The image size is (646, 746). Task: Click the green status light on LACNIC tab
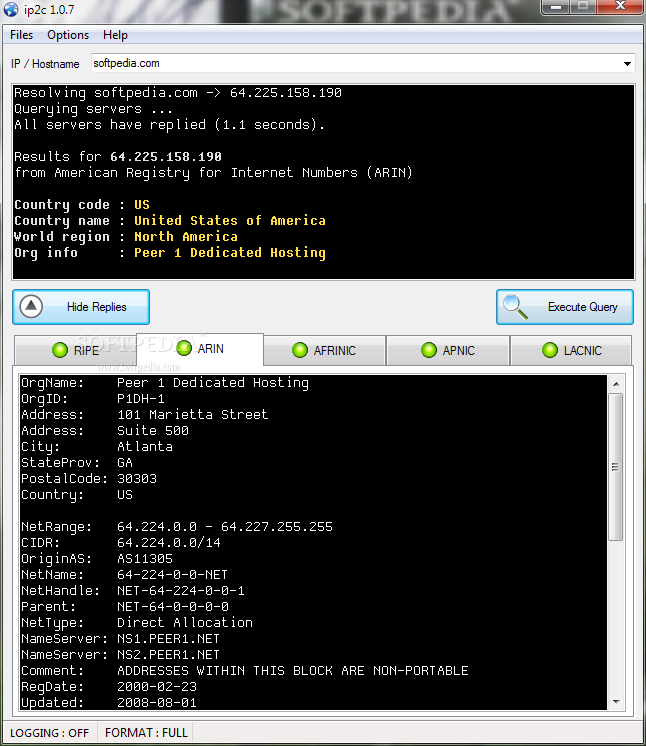click(549, 350)
